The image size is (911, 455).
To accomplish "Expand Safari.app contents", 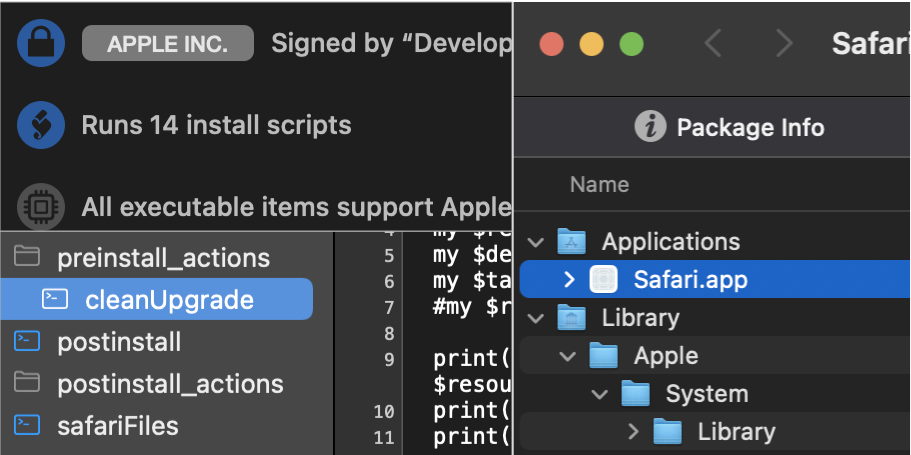I will click(569, 280).
